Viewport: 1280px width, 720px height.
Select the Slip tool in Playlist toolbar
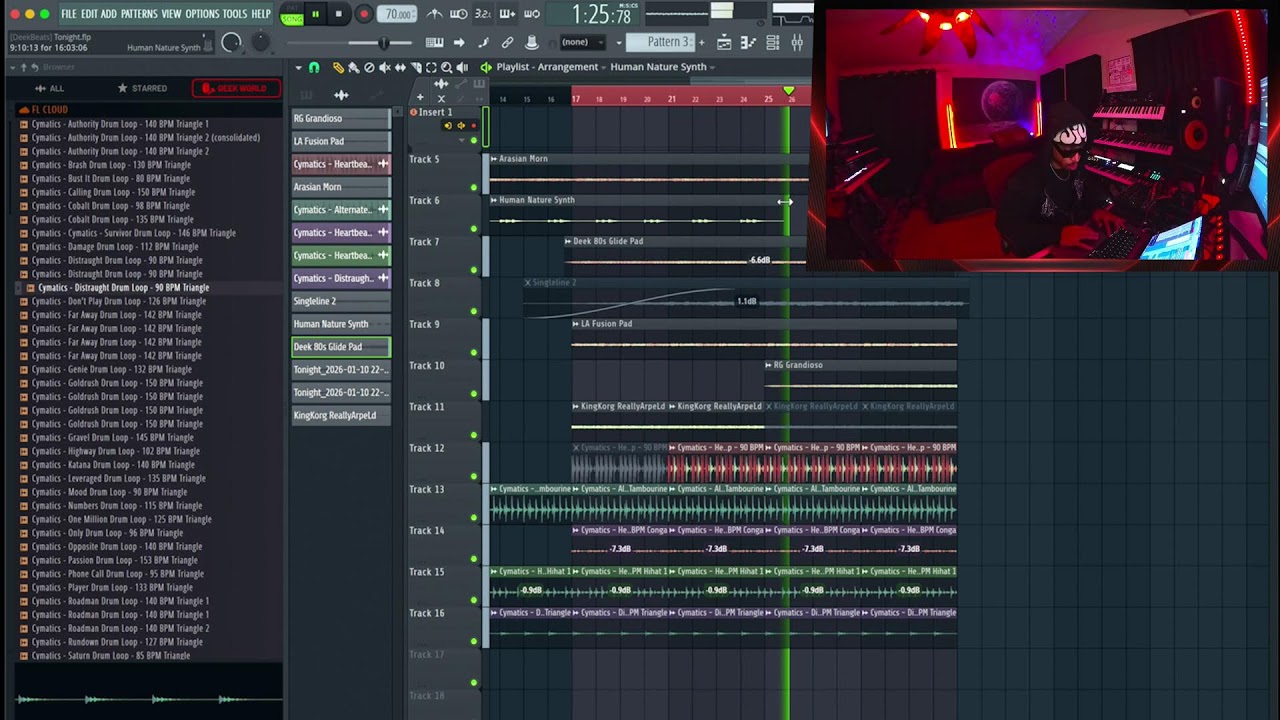tap(400, 67)
